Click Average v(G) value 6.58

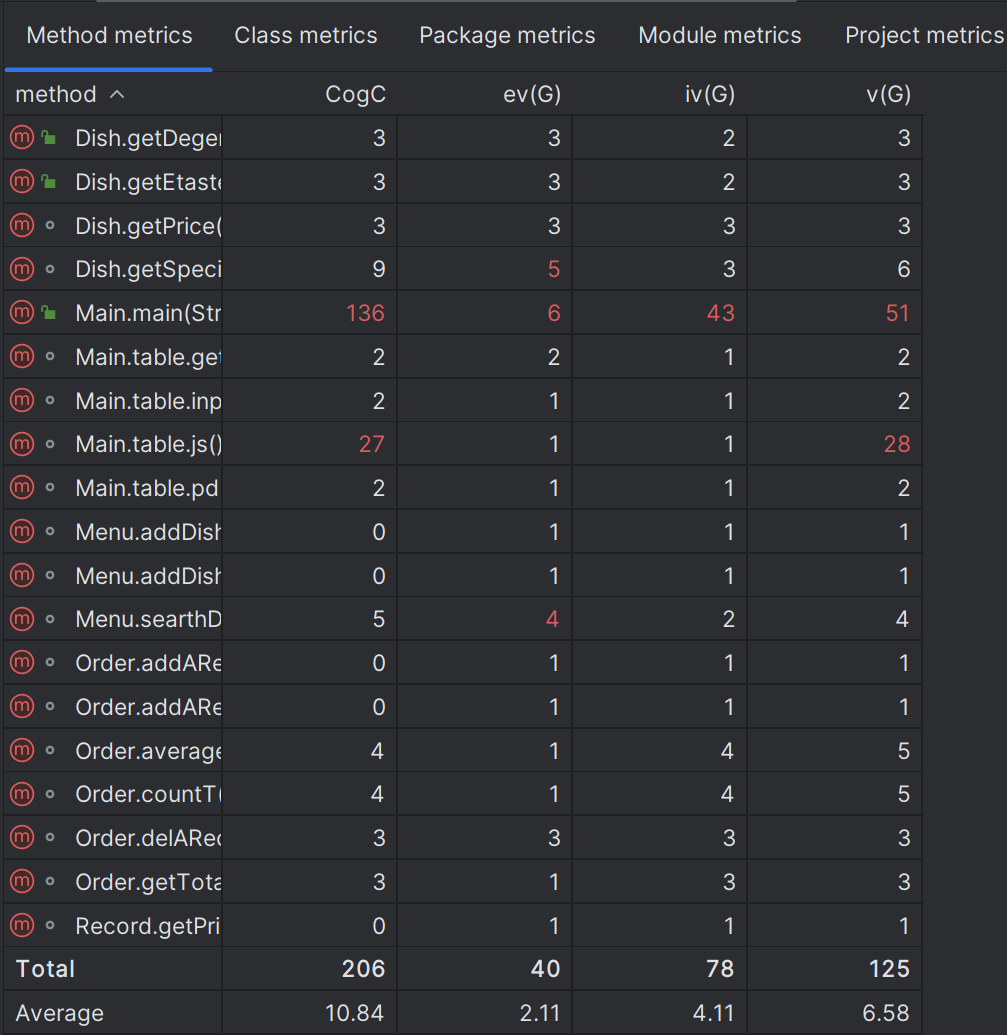click(x=886, y=1013)
